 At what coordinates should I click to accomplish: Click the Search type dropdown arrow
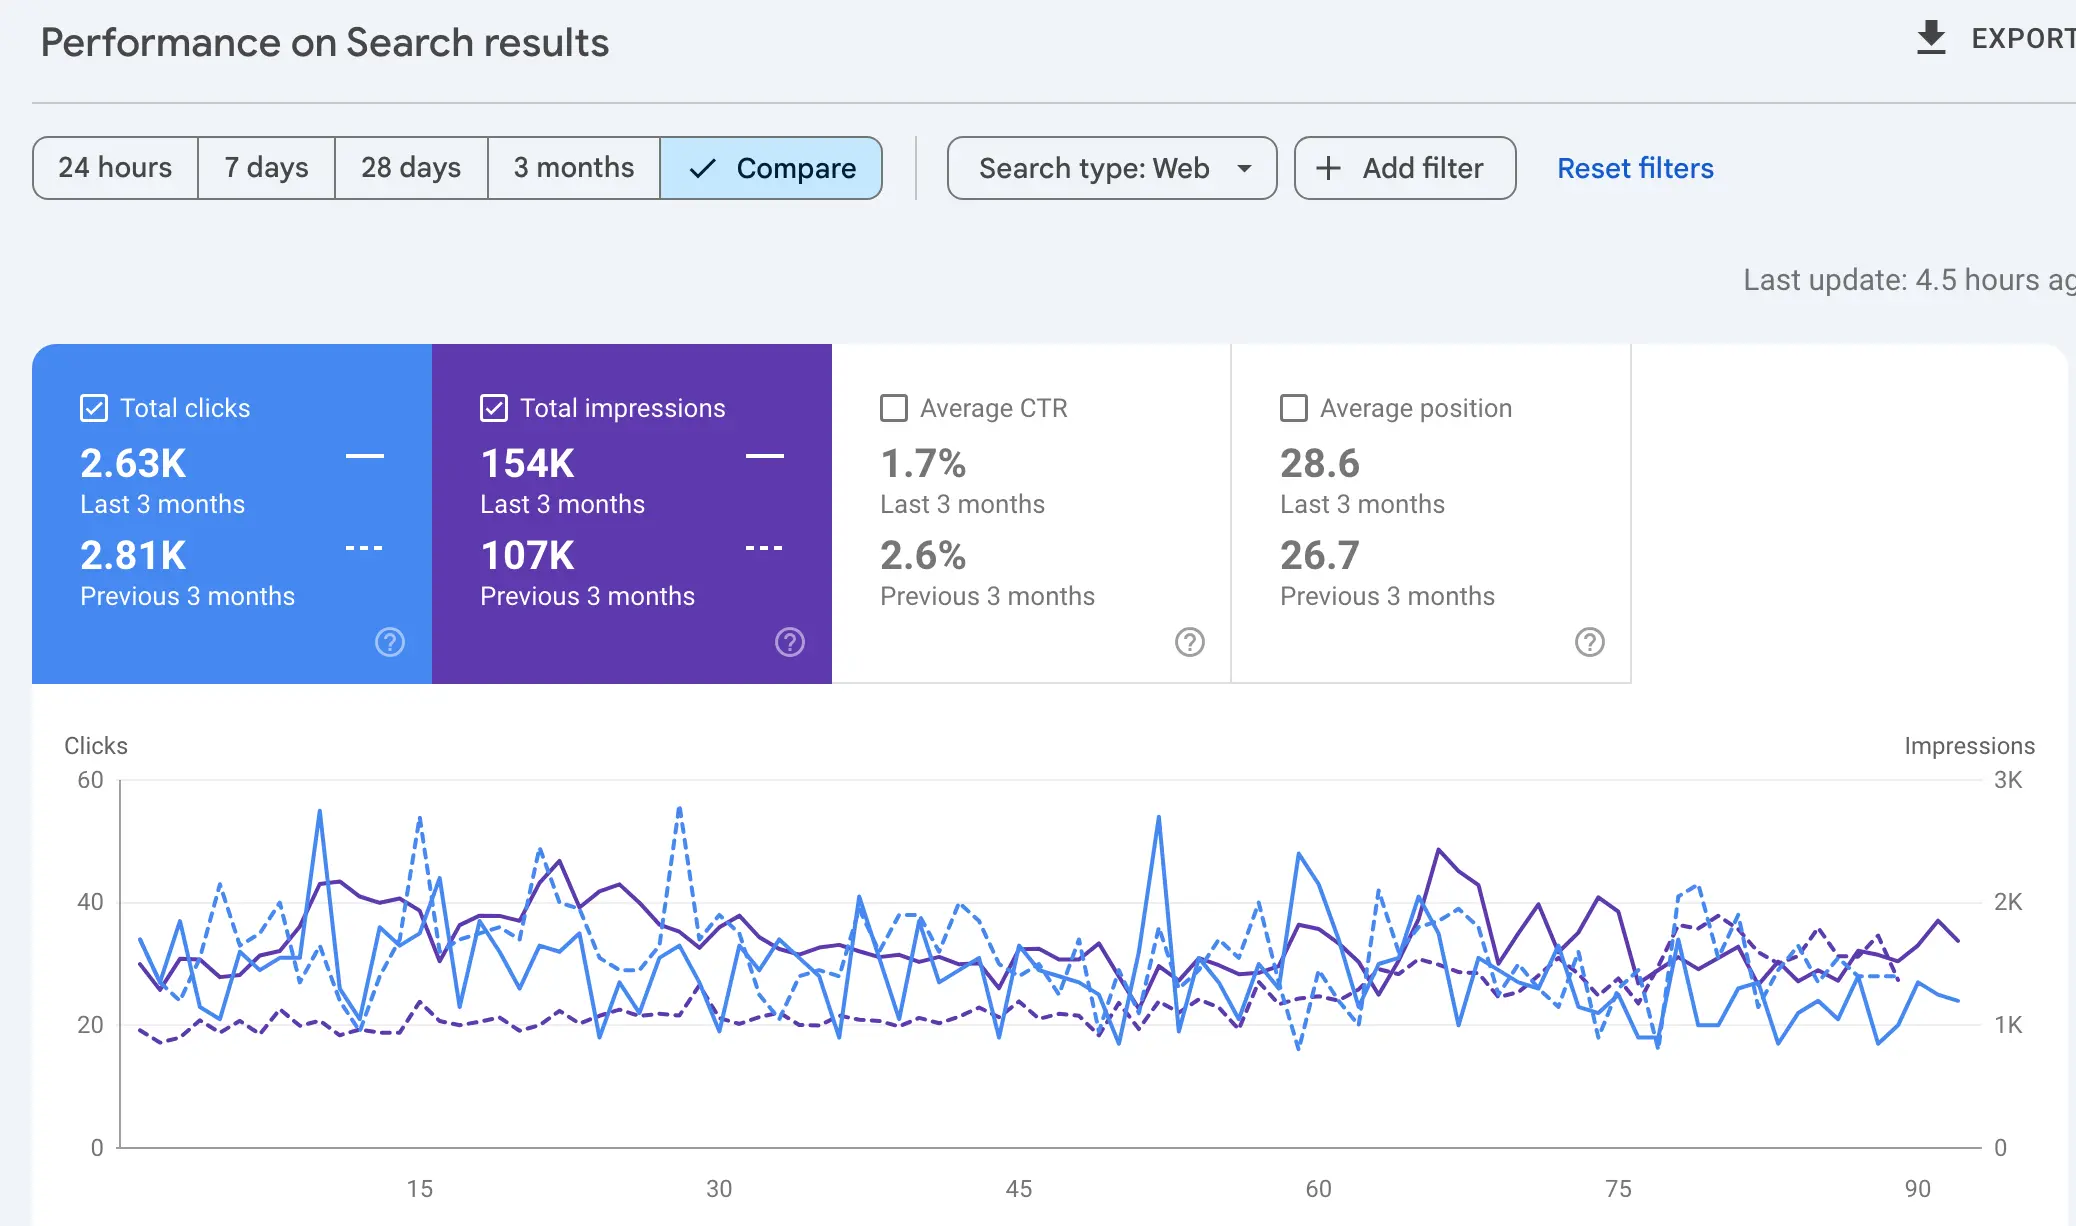pyautogui.click(x=1244, y=168)
